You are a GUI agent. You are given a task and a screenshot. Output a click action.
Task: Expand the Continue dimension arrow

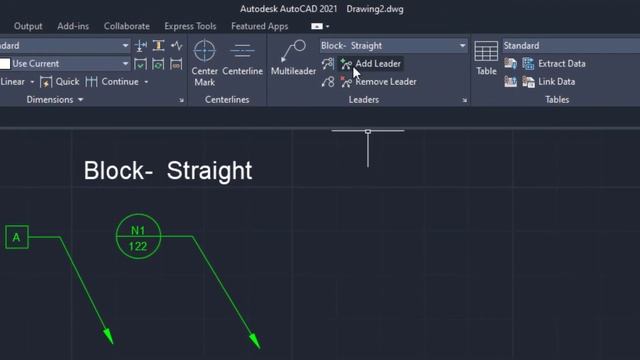coord(146,82)
